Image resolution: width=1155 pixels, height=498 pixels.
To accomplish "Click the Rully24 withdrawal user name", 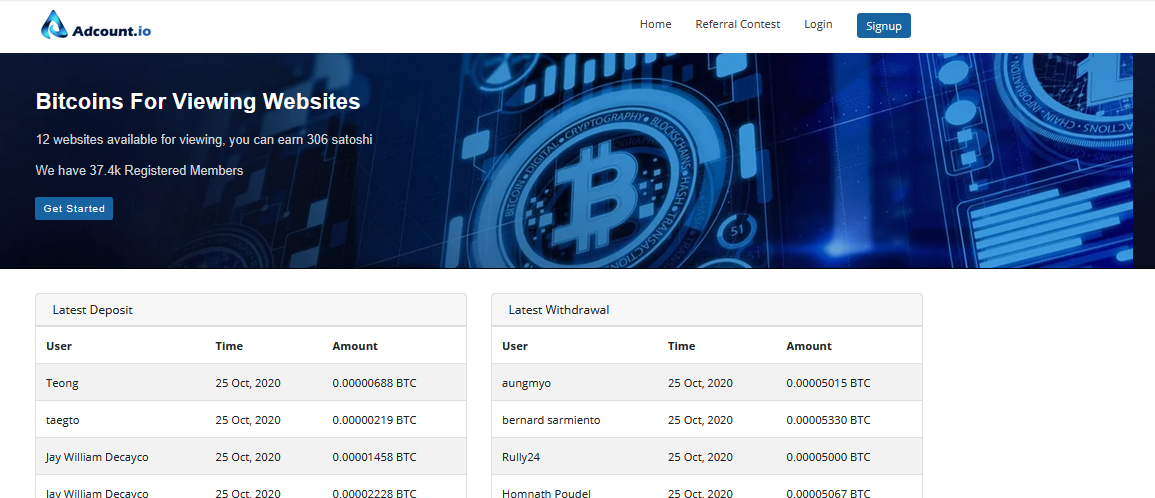I will [523, 457].
